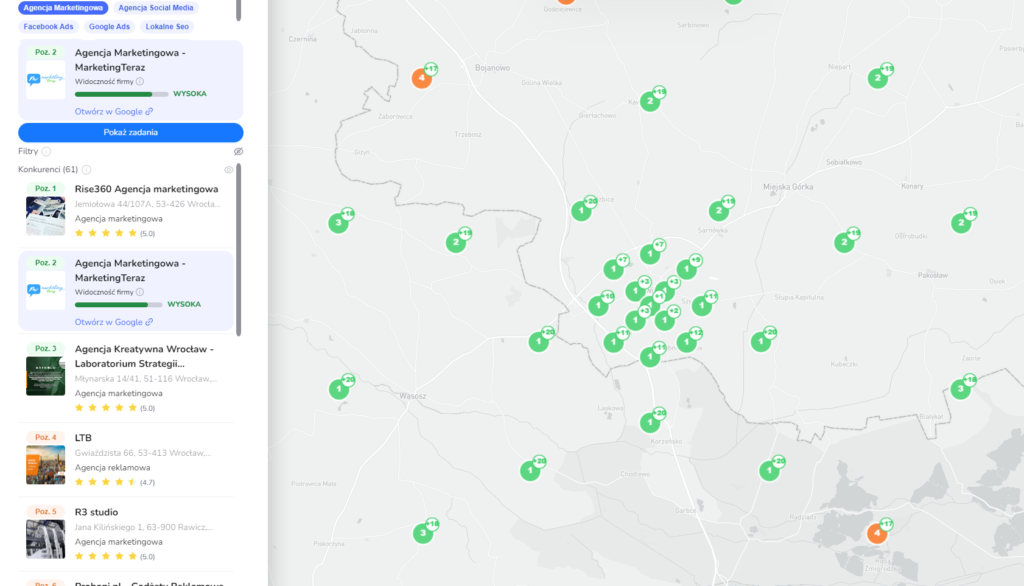Click the orange map marker labeled 4 near Bojanowo
Screen dimensions: 1024x586
422,78
